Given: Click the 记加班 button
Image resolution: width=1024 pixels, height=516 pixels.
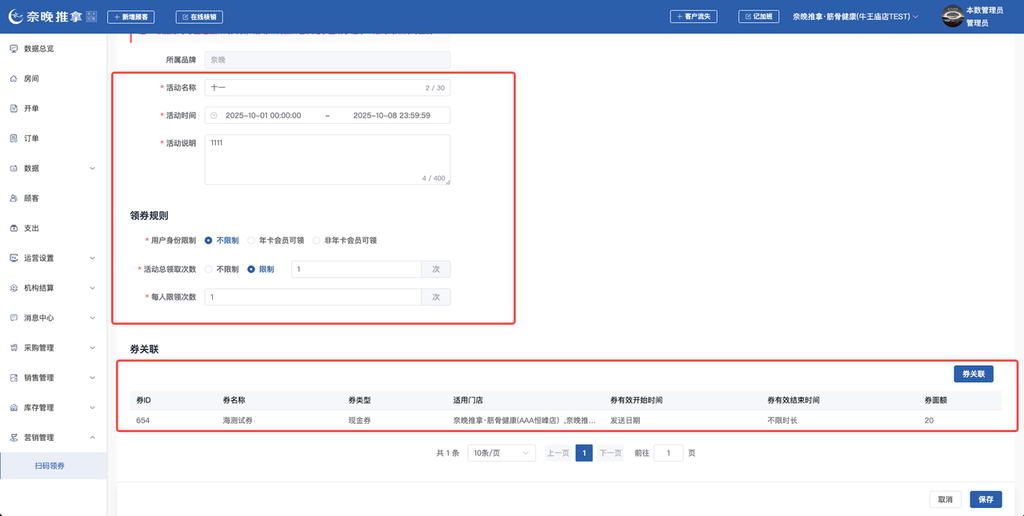Looking at the screenshot, I should (759, 16).
